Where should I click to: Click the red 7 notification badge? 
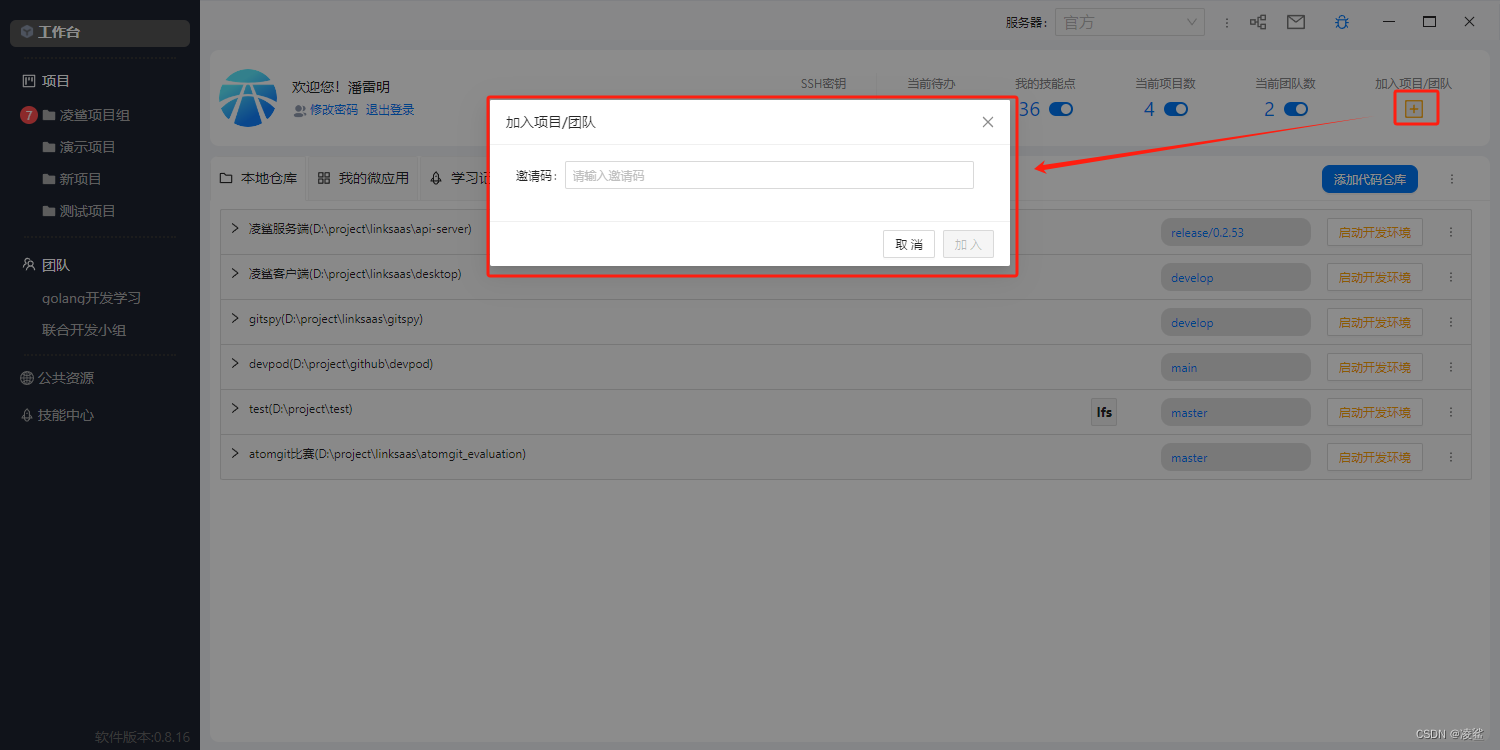pyautogui.click(x=29, y=115)
